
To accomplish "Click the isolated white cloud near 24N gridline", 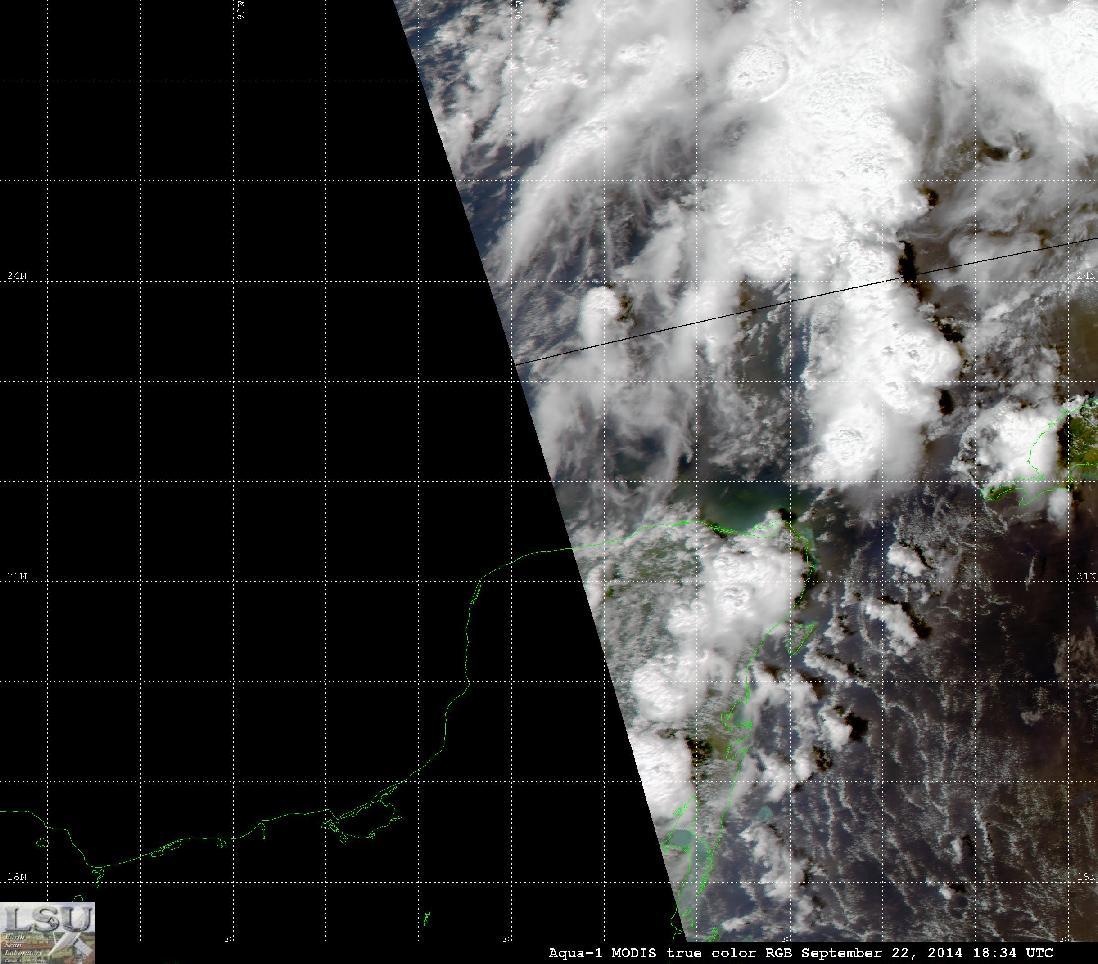I will click(x=599, y=313).
